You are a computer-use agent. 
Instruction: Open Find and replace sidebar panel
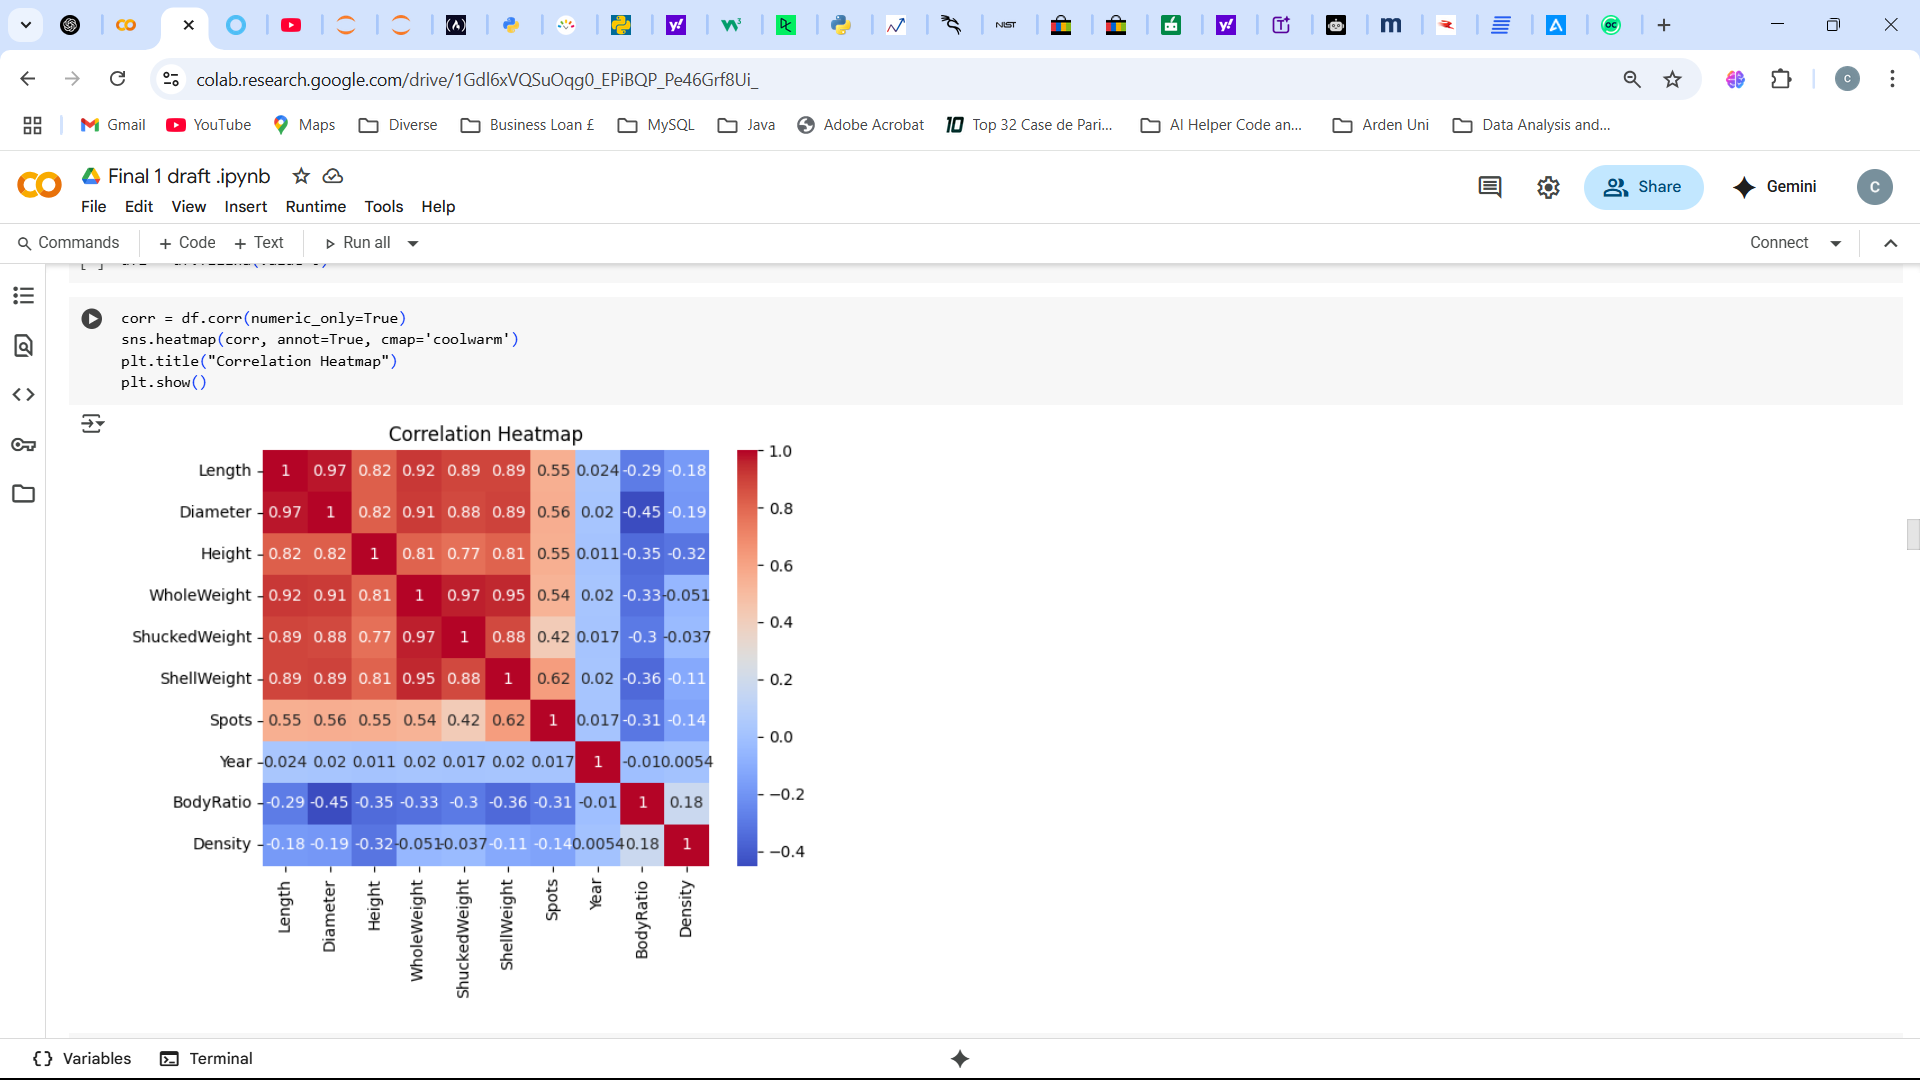[24, 346]
